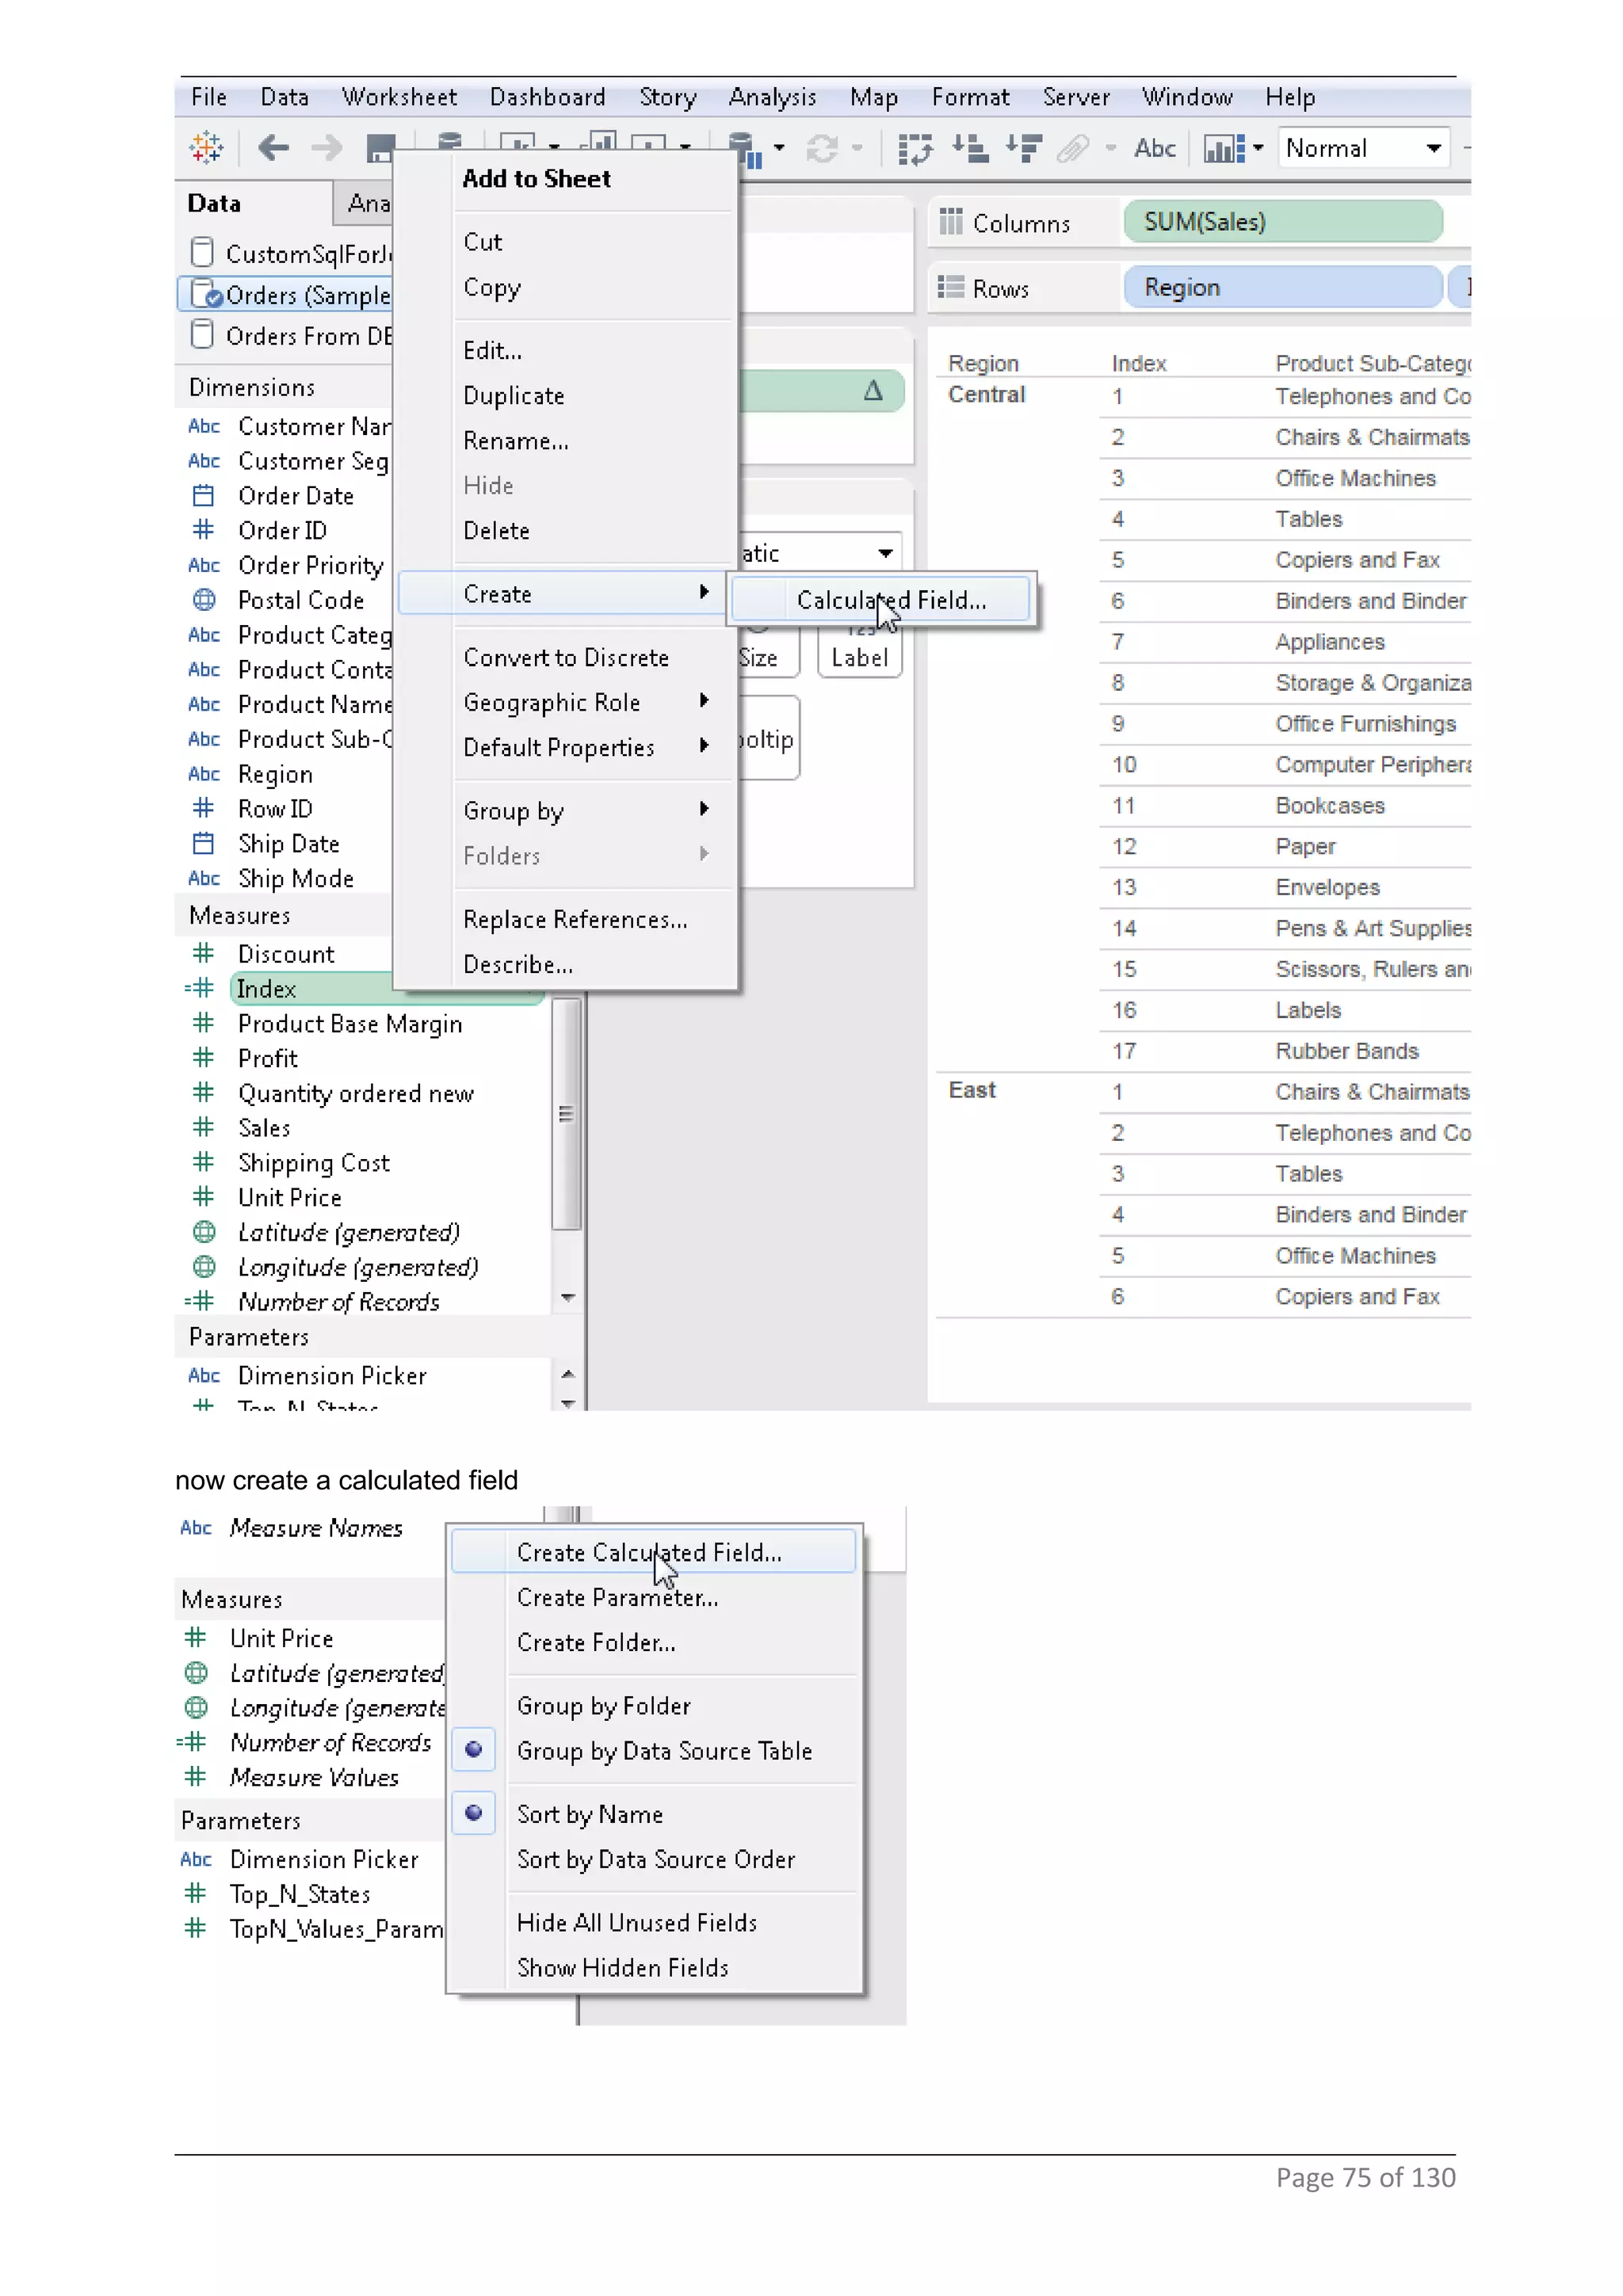Click the Rows shelf grid icon
1623x2296 pixels.
[951, 287]
